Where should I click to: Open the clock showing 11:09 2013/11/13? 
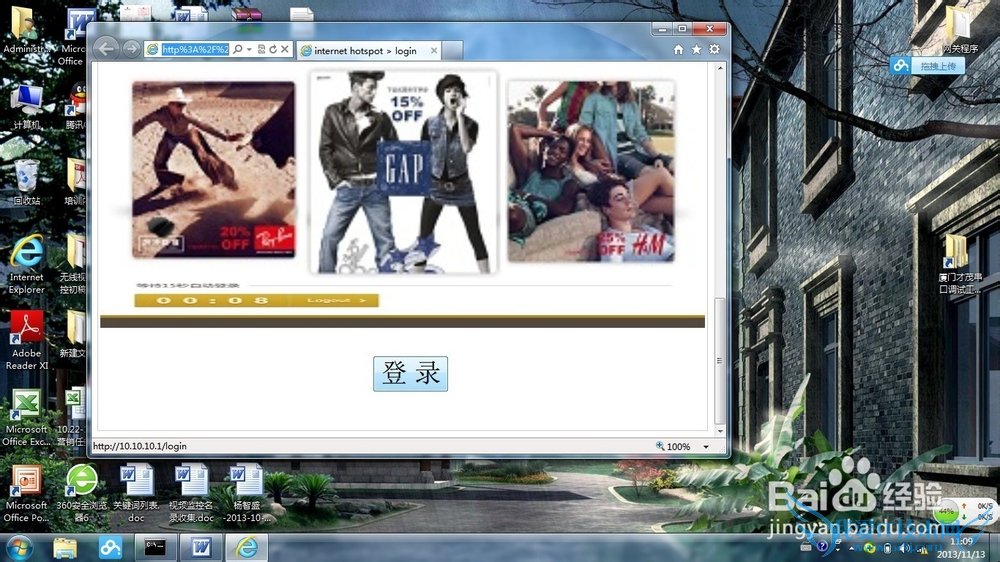961,548
